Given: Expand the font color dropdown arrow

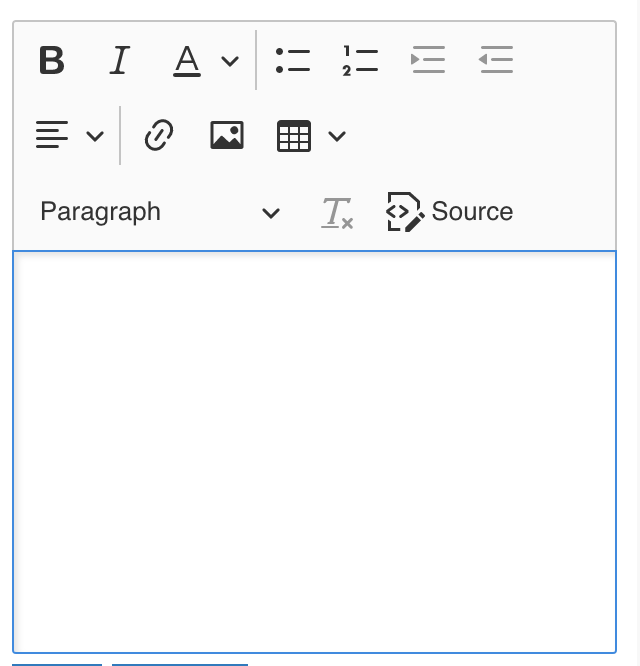Looking at the screenshot, I should pyautogui.click(x=230, y=62).
